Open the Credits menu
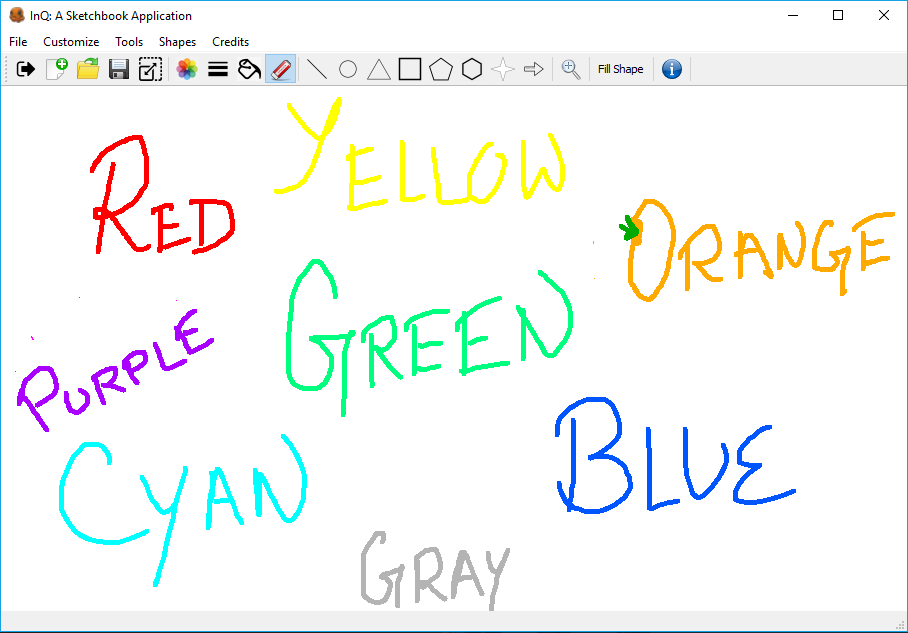This screenshot has width=908, height=633. tap(230, 42)
